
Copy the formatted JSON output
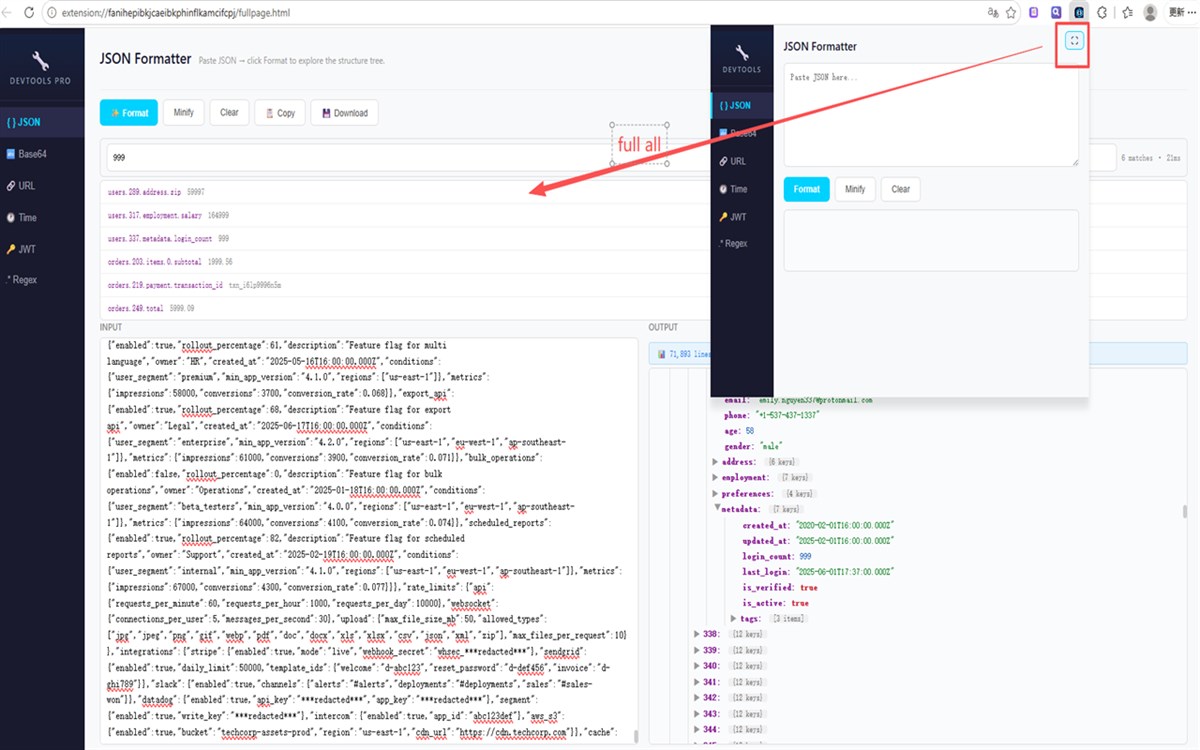[x=280, y=113]
